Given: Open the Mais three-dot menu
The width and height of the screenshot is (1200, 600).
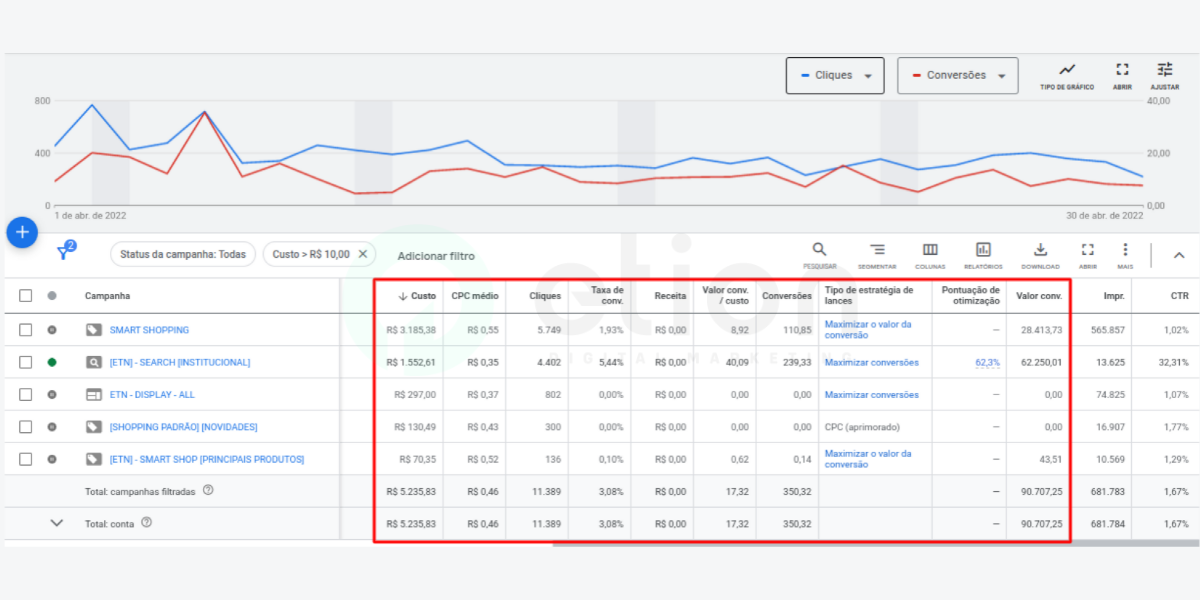Looking at the screenshot, I should click(x=1125, y=250).
